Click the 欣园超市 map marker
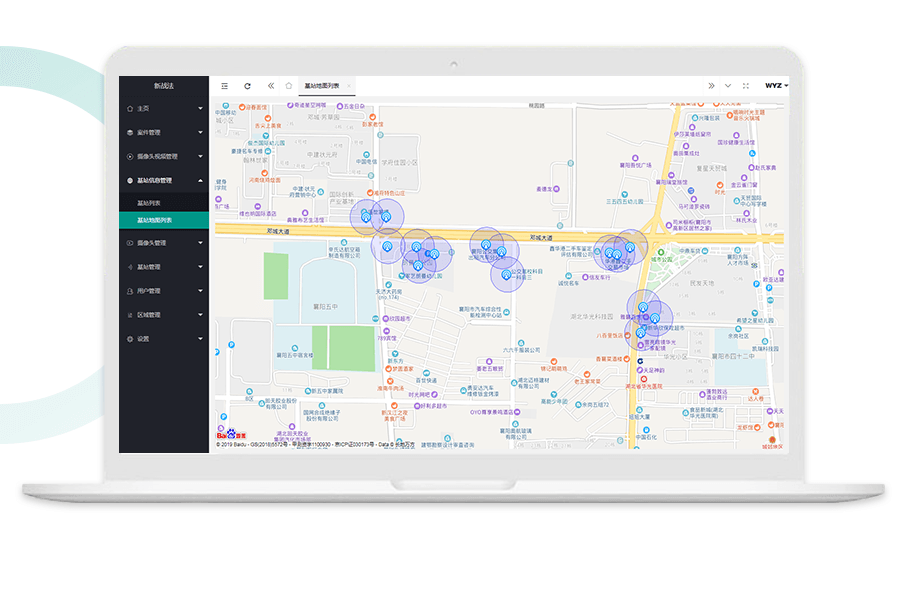 (386, 319)
